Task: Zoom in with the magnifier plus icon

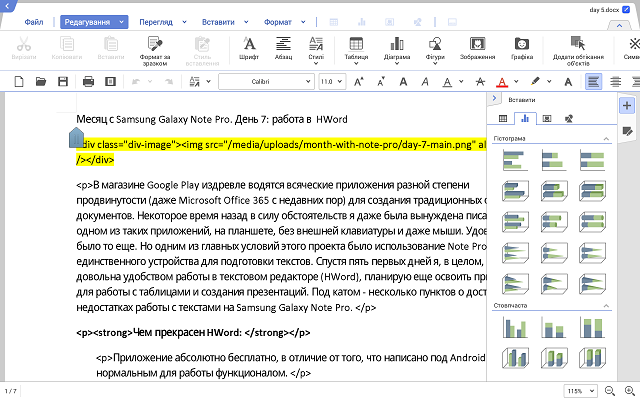Action: pyautogui.click(x=630, y=391)
